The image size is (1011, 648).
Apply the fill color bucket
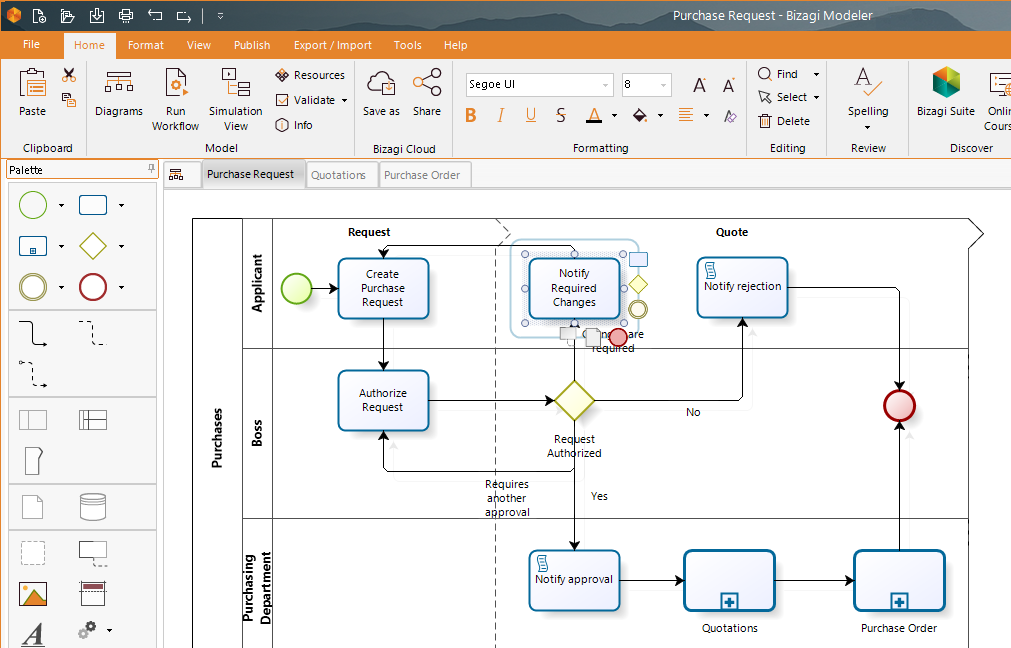[x=640, y=115]
